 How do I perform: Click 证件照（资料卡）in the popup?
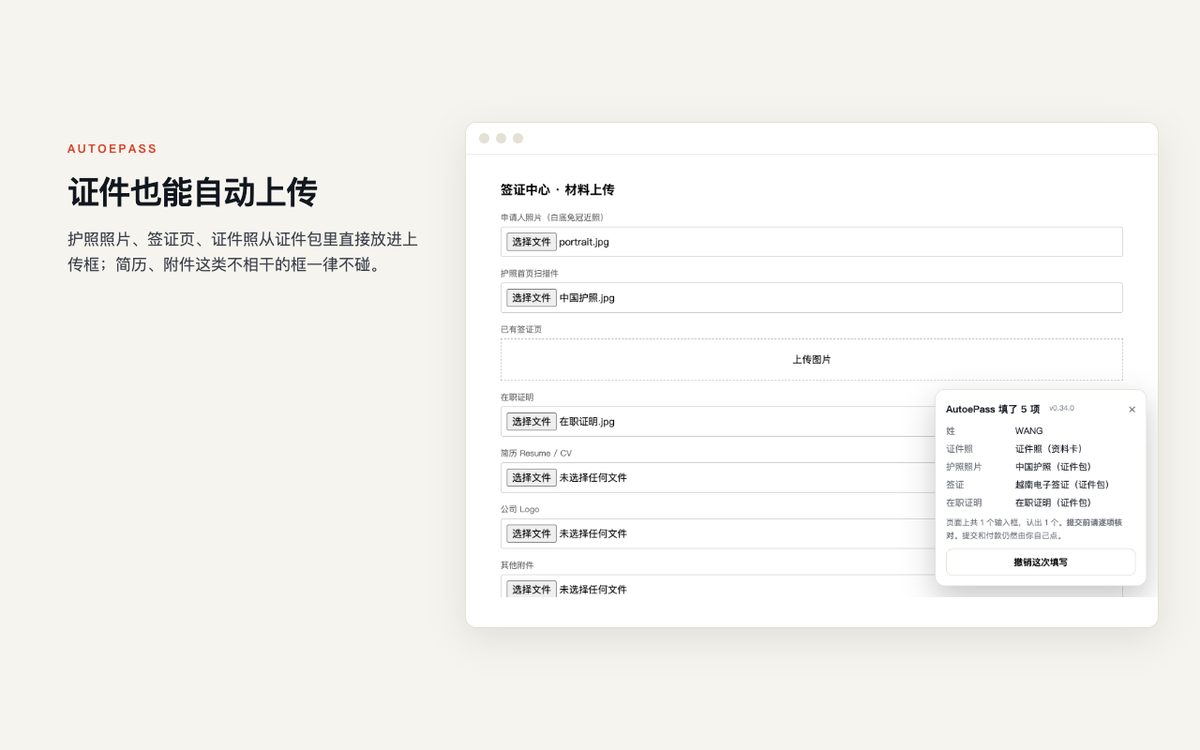coord(1050,449)
